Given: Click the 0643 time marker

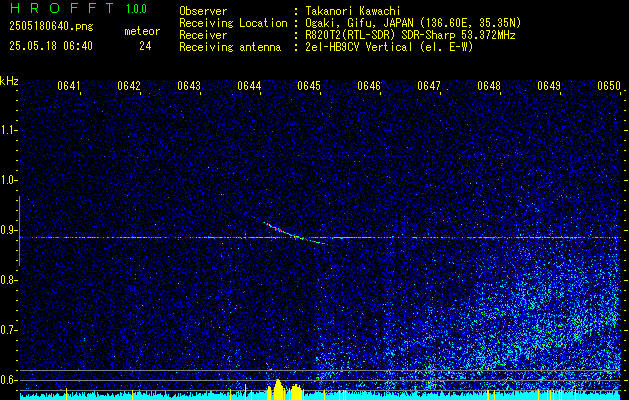Looking at the screenshot, I should [x=189, y=86].
